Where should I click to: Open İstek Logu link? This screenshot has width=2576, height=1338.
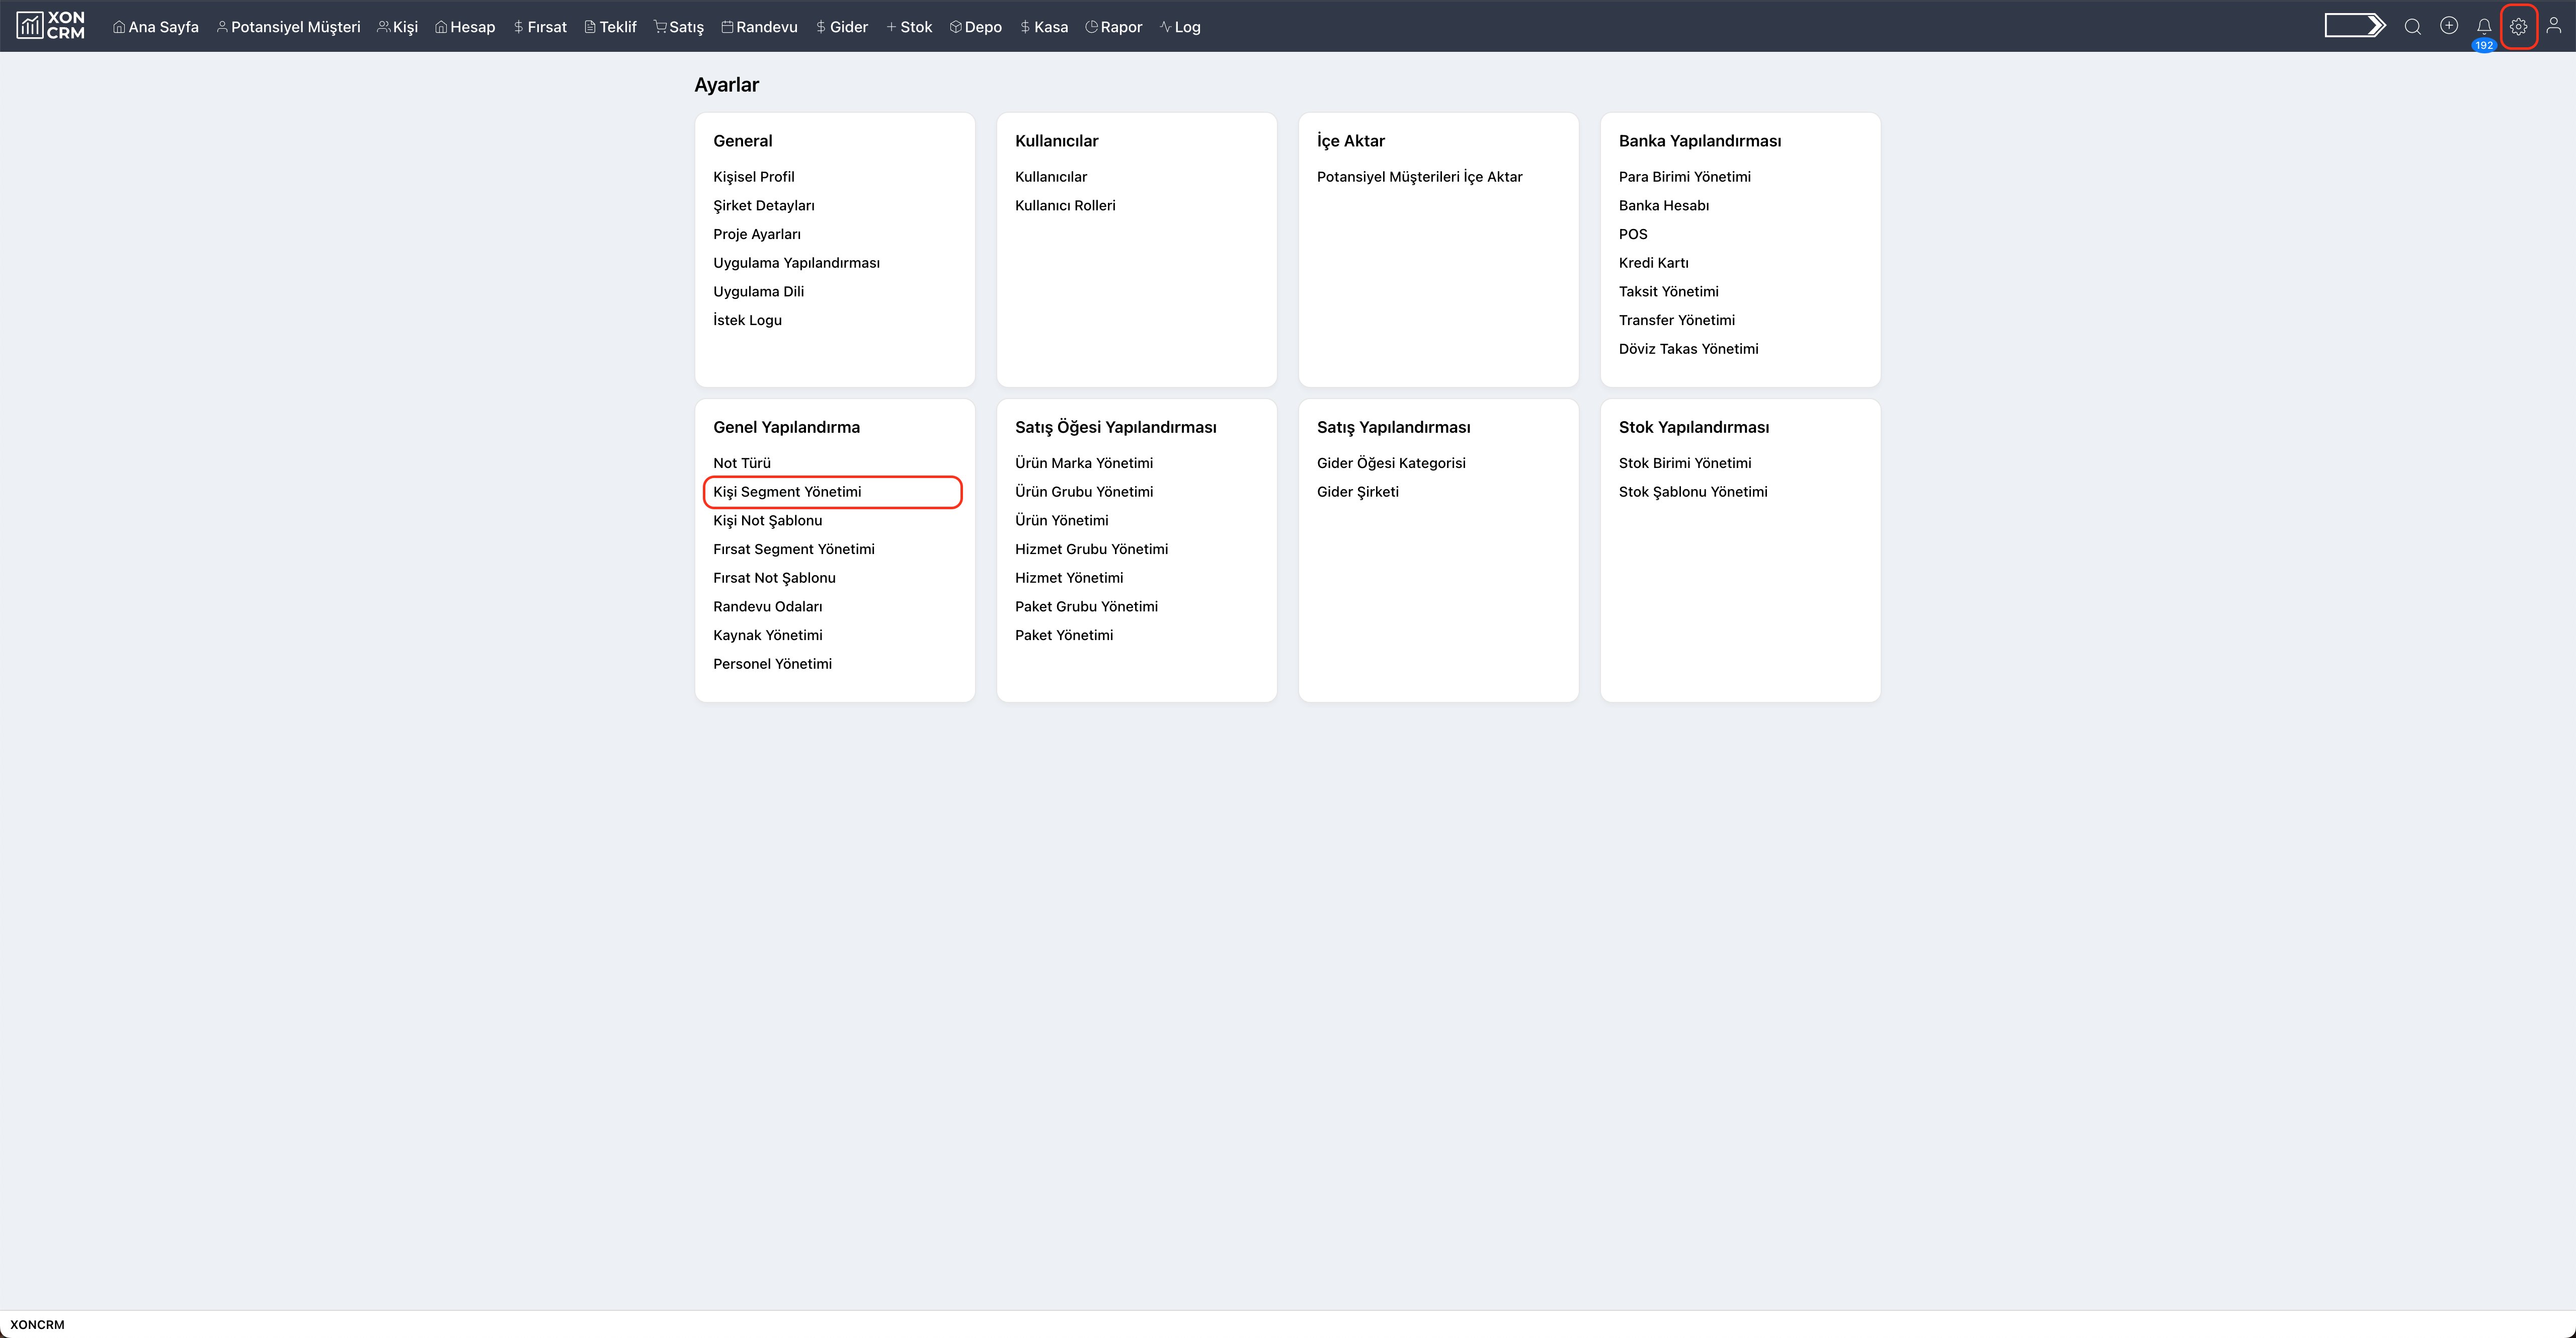tap(748, 320)
